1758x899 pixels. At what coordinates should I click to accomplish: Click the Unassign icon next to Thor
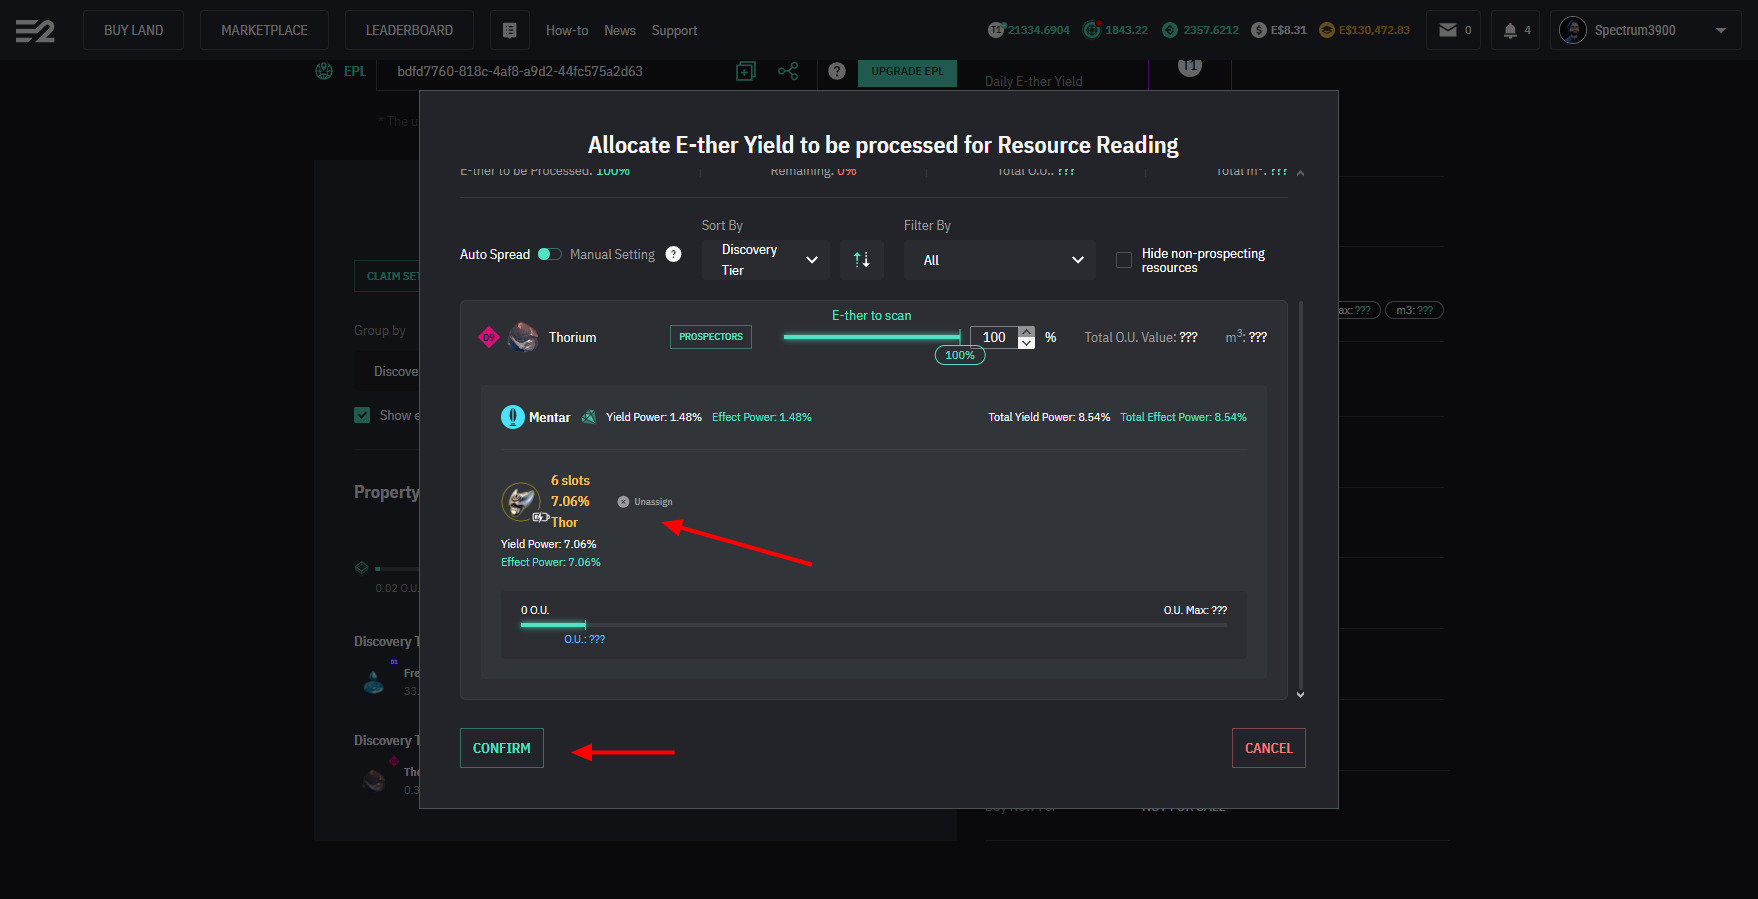click(x=623, y=502)
